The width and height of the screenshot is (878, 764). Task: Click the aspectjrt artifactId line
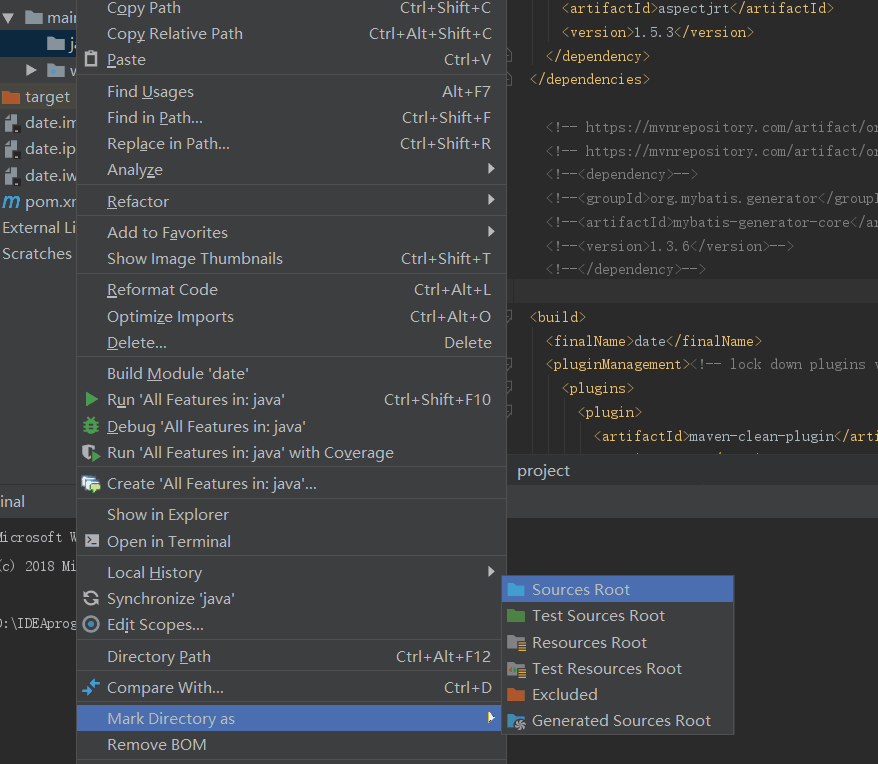[698, 8]
